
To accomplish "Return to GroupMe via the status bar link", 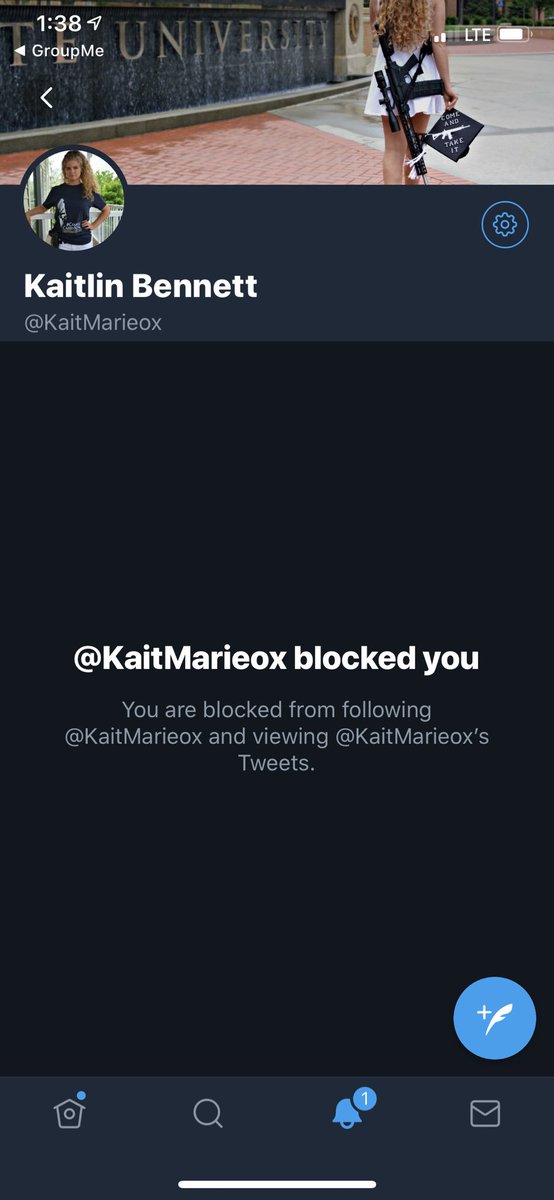I will tap(59, 50).
